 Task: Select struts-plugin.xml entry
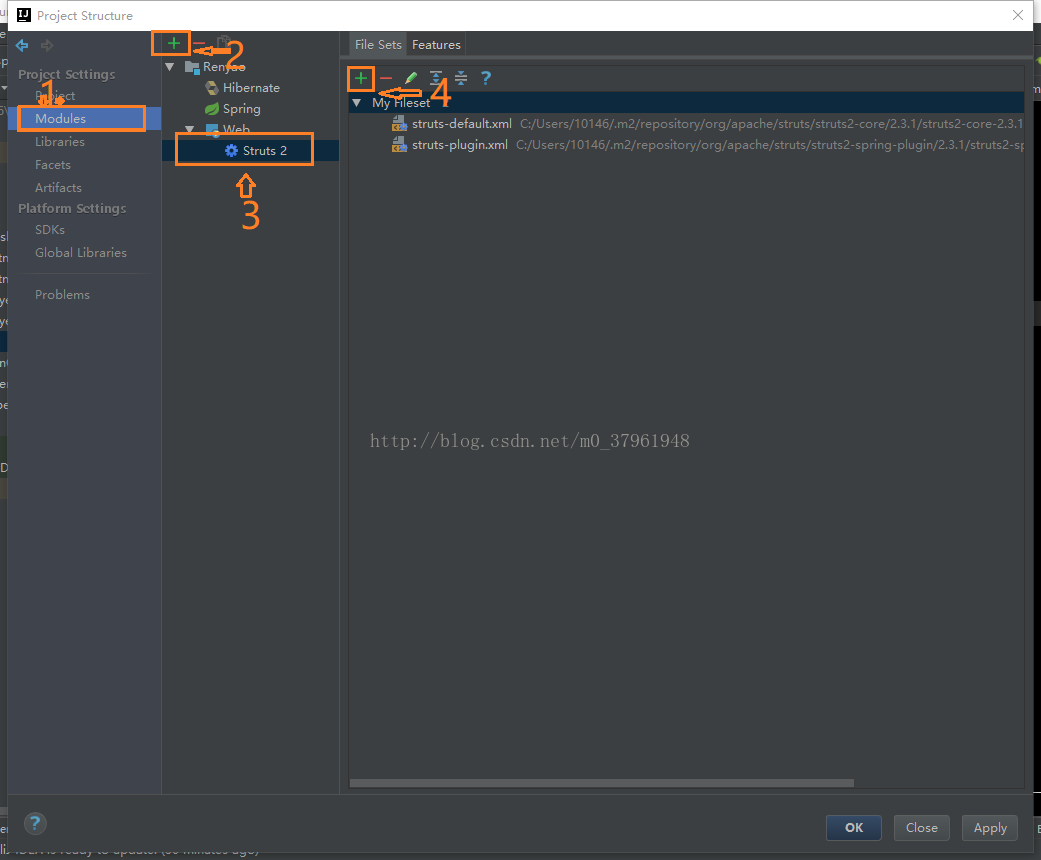(x=459, y=145)
